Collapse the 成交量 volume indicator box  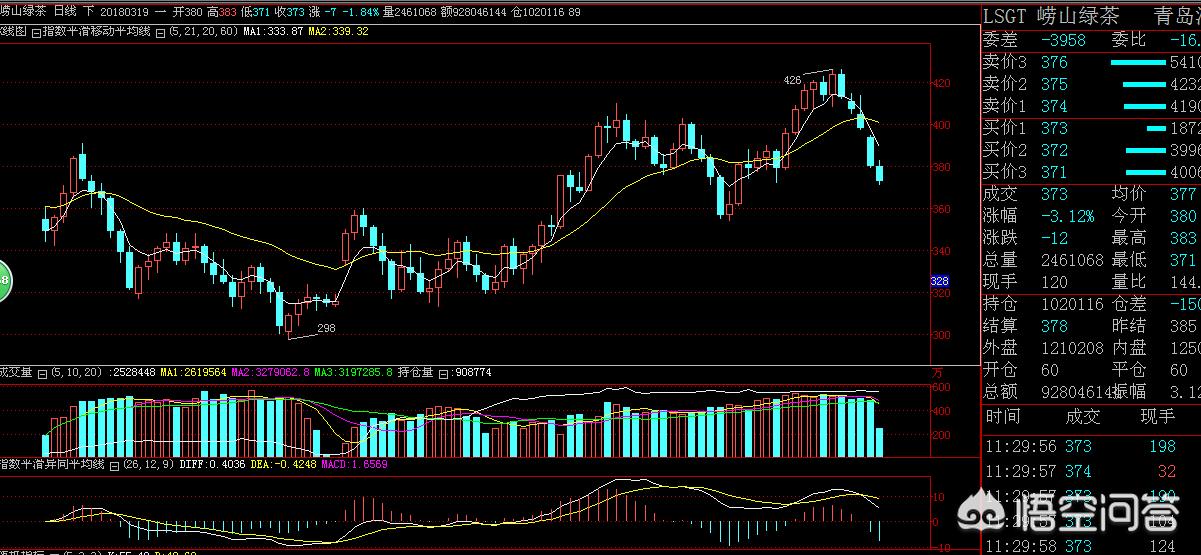[x=42, y=373]
